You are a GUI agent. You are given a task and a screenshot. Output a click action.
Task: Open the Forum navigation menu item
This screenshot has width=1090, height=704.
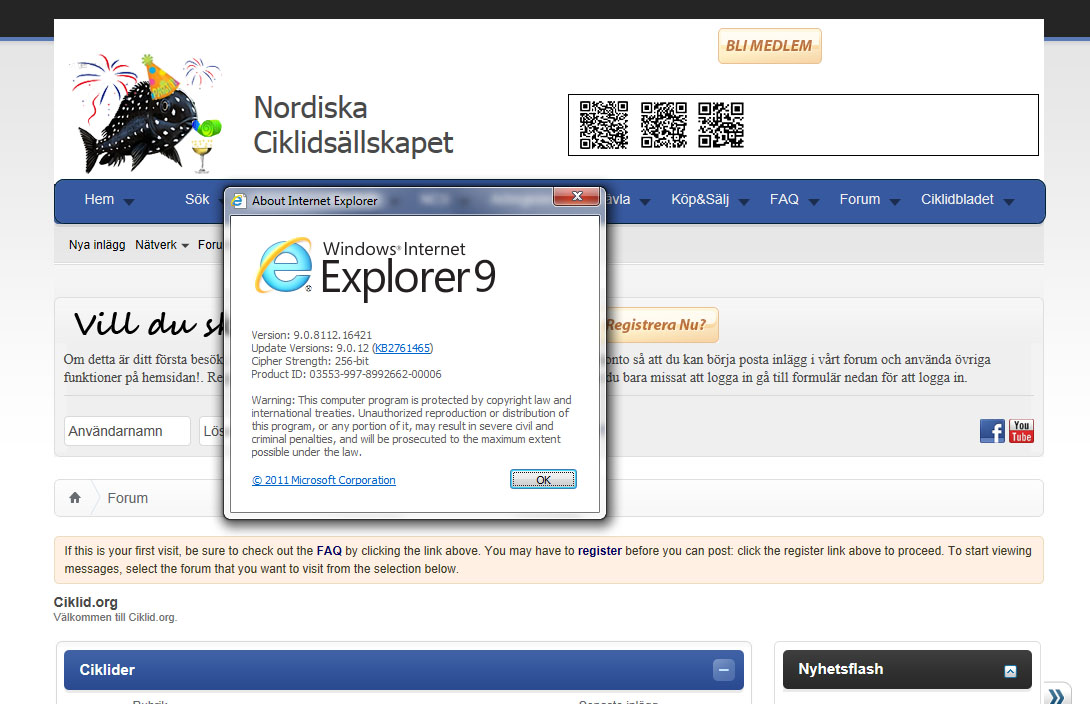(860, 199)
